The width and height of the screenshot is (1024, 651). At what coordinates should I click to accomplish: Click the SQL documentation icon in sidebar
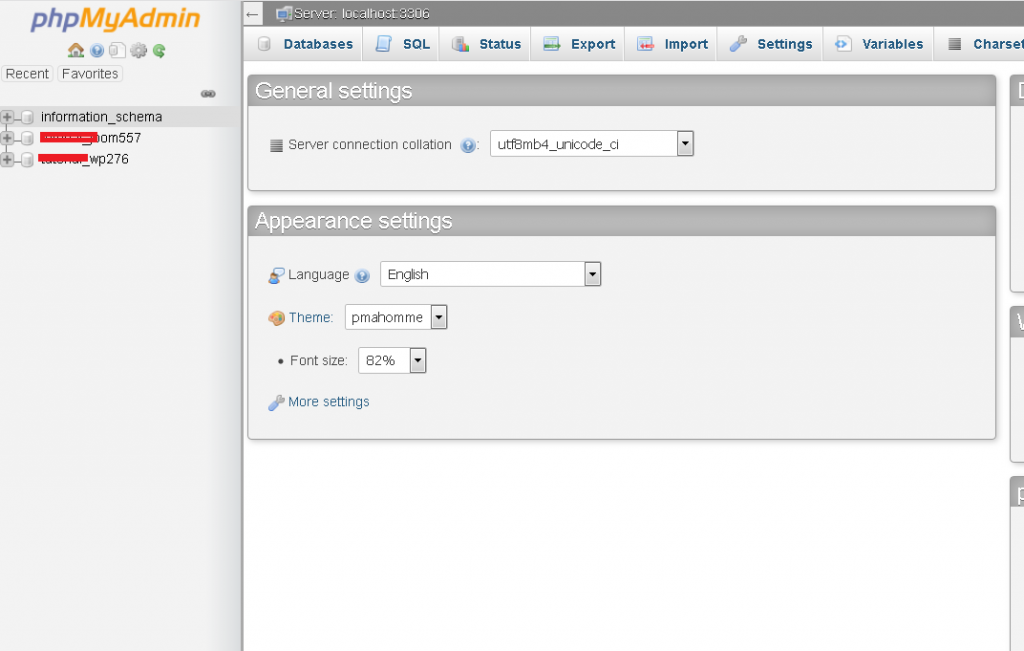pyautogui.click(x=118, y=50)
